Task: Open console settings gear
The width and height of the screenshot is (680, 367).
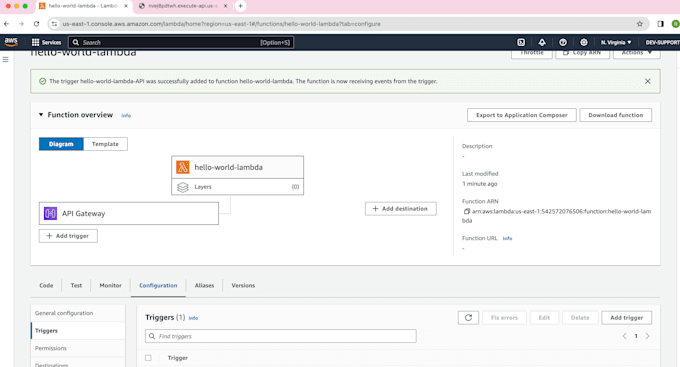Action: 584,42
